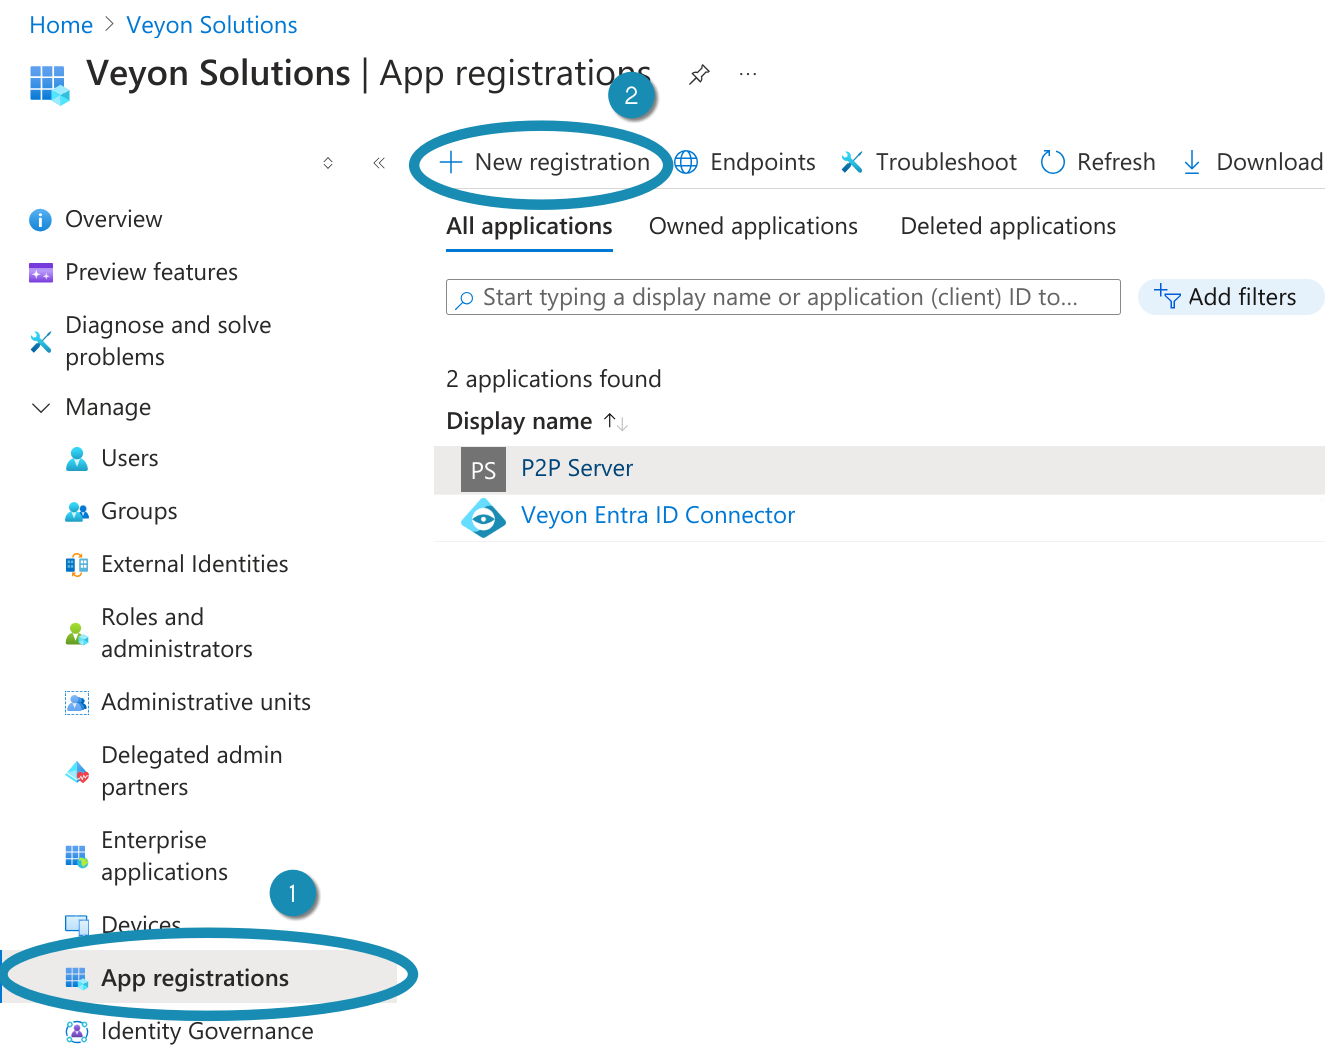Refresh the app registrations list
1325x1053 pixels.
click(x=1098, y=162)
